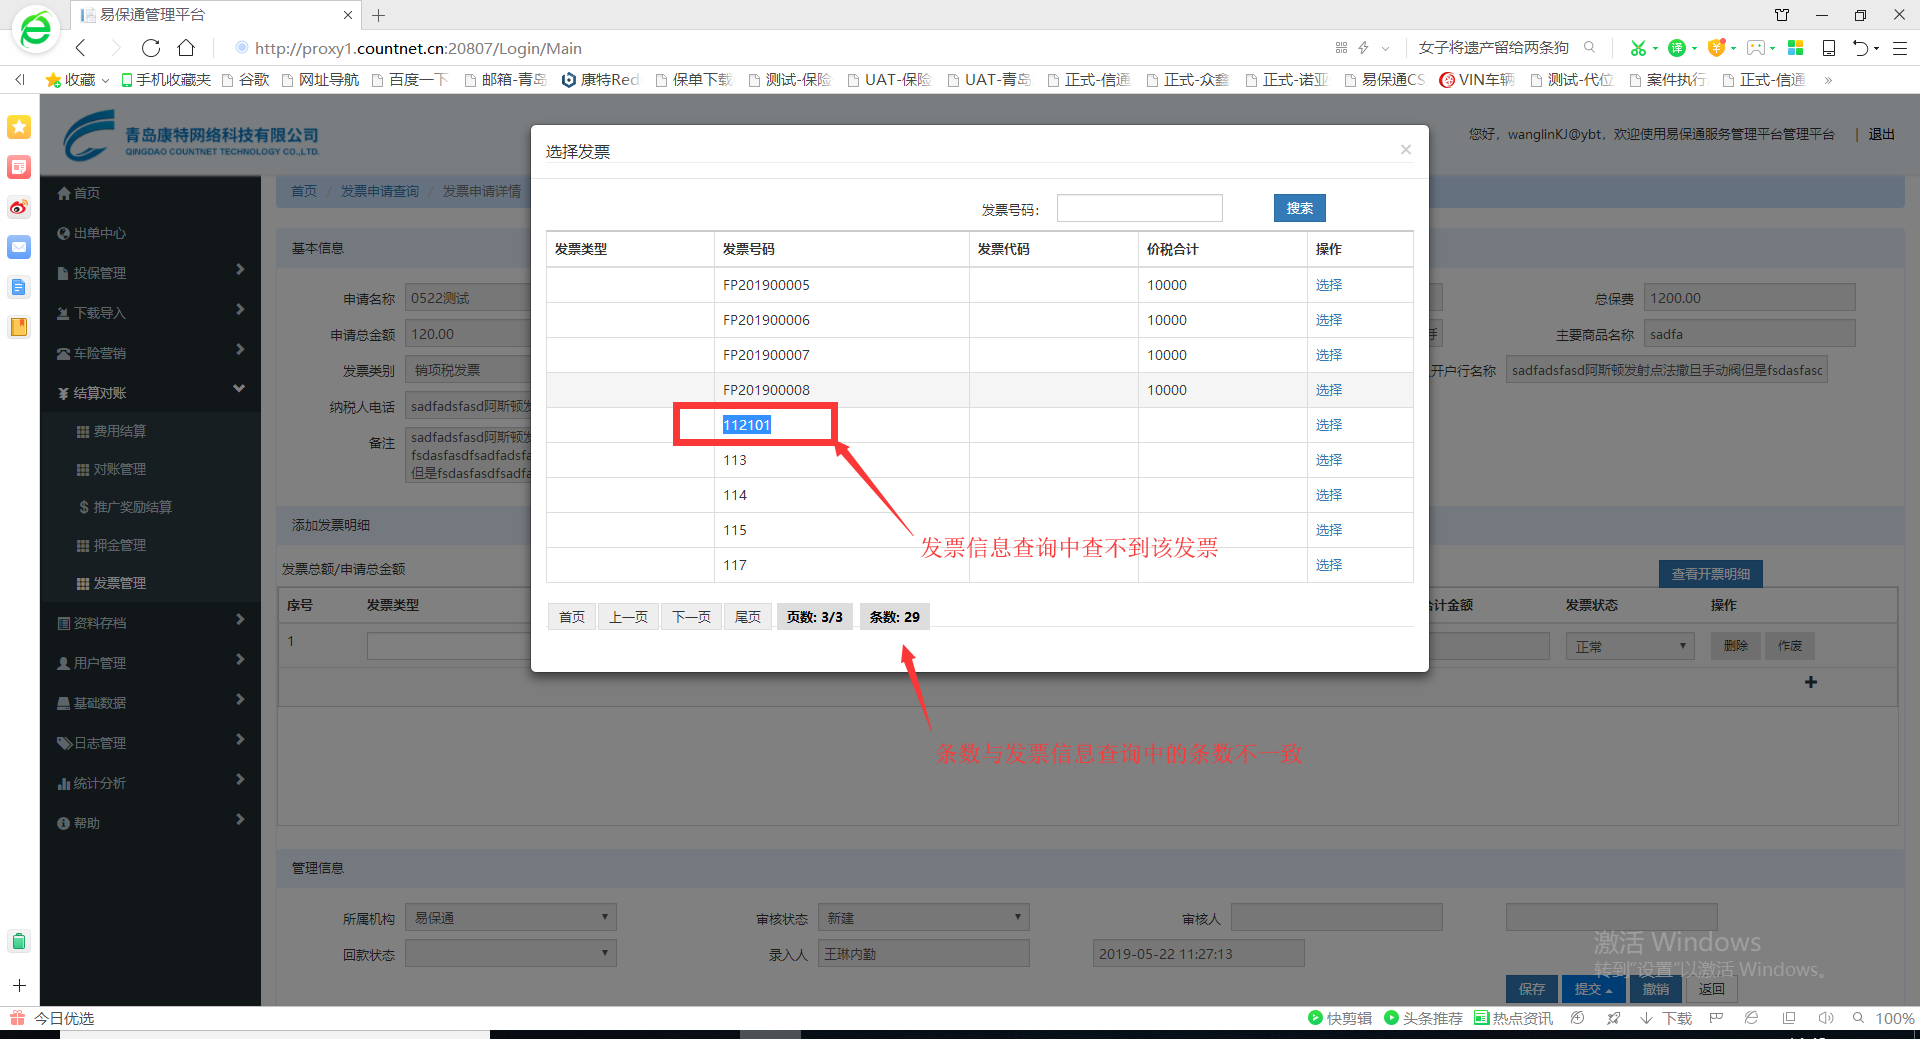Open 对账管理 submenu item
This screenshot has width=1920, height=1039.
click(x=112, y=469)
